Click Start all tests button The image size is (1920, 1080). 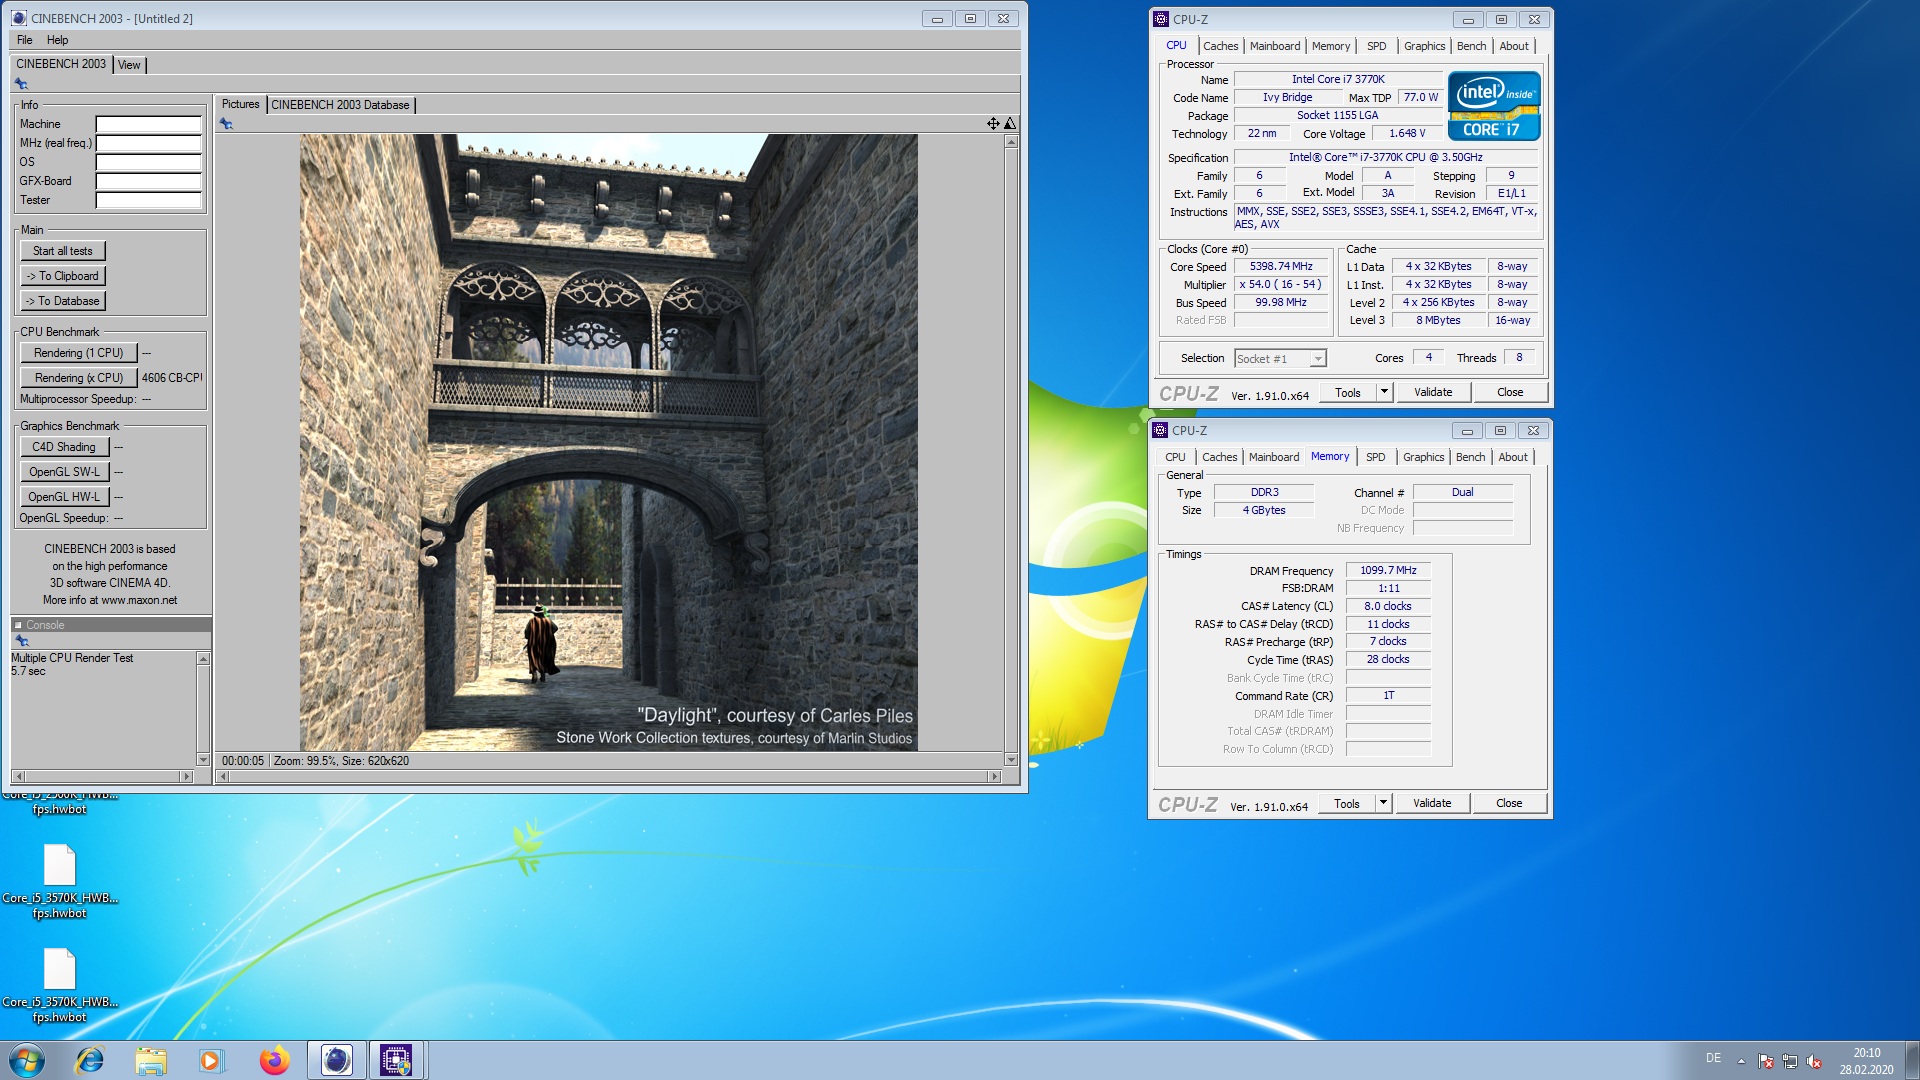tap(62, 251)
